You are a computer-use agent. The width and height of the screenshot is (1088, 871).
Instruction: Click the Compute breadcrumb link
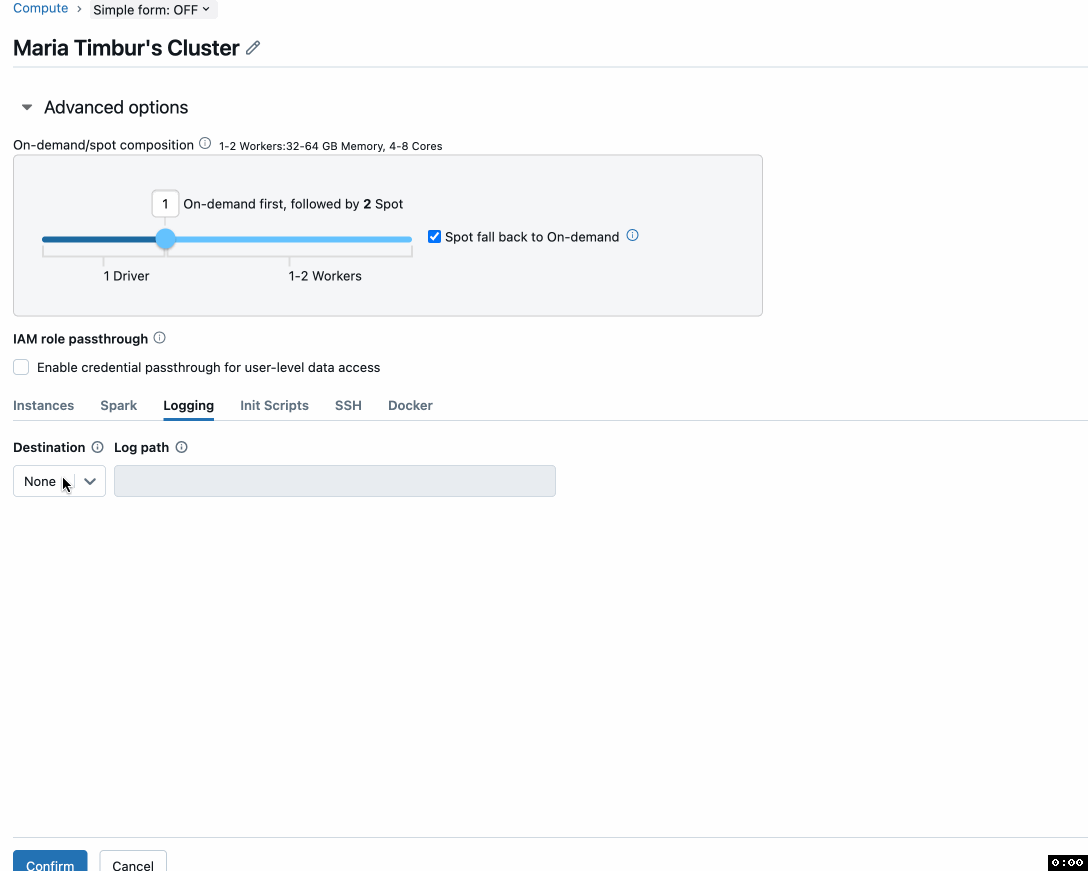point(41,8)
